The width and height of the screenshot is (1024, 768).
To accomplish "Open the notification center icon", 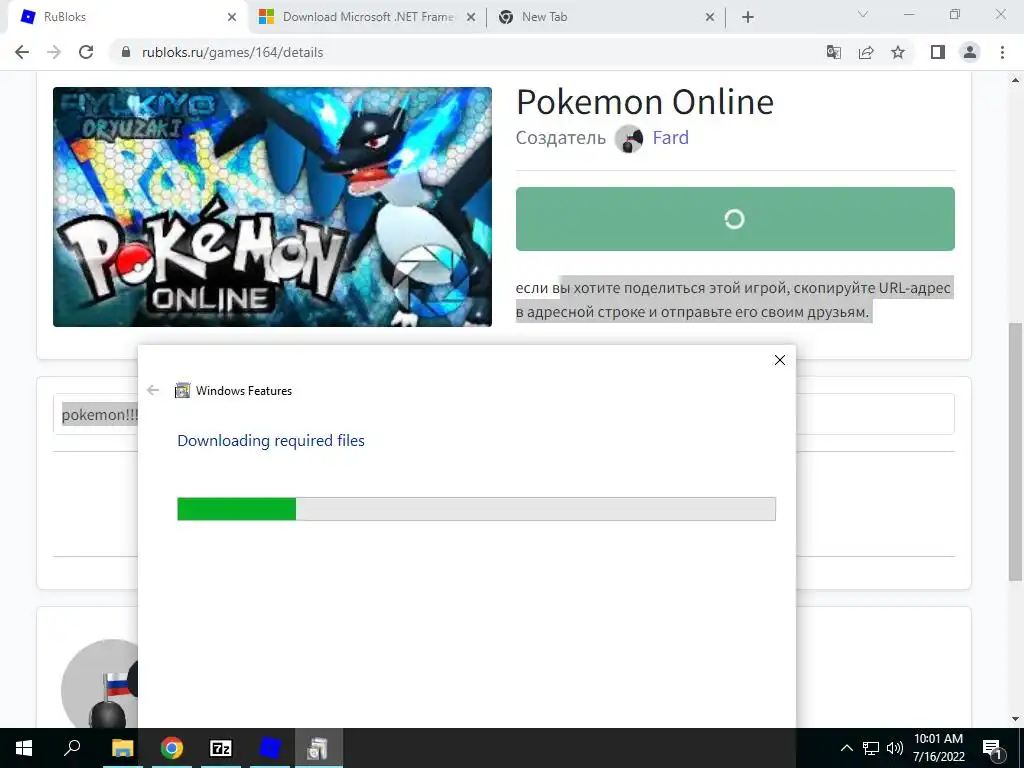I will point(993,748).
